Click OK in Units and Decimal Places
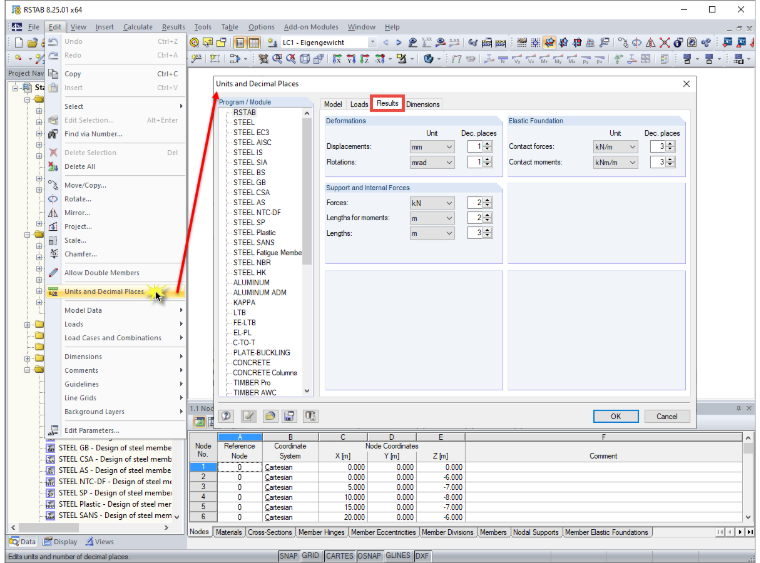 [616, 416]
